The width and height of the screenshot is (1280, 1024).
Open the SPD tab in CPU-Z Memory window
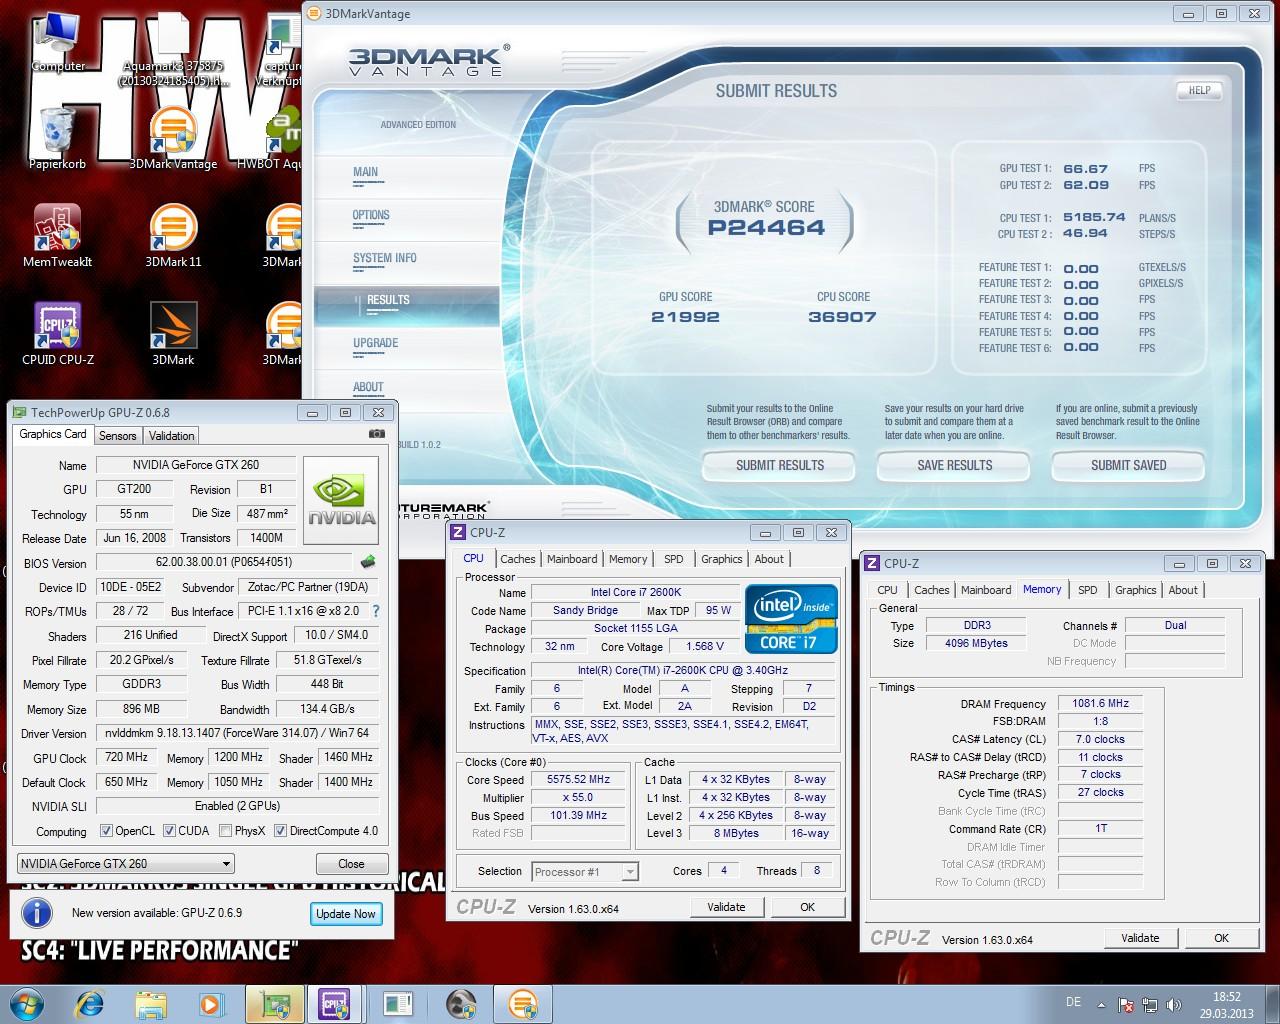tap(1087, 590)
